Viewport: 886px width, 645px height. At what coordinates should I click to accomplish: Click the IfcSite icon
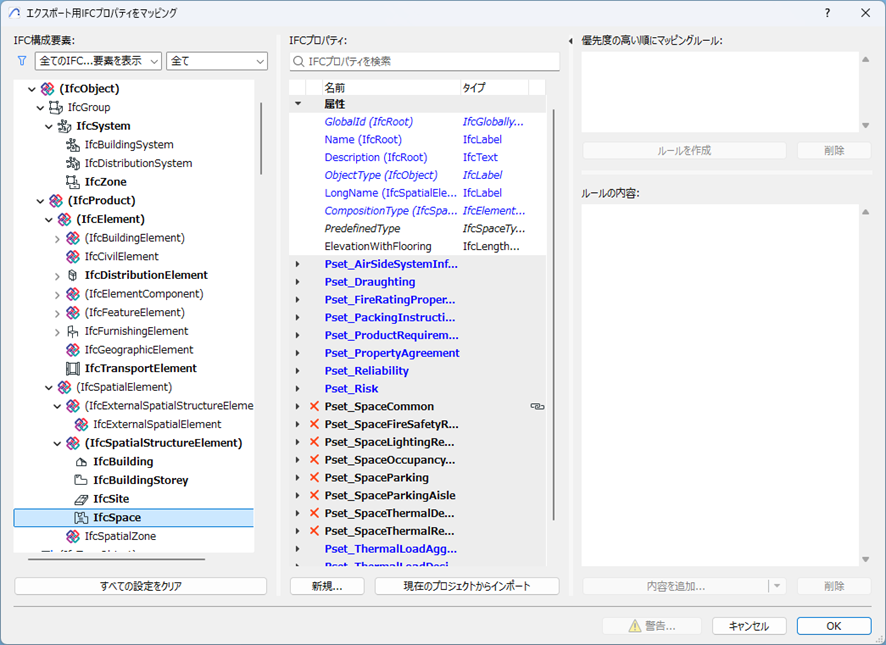[81, 499]
